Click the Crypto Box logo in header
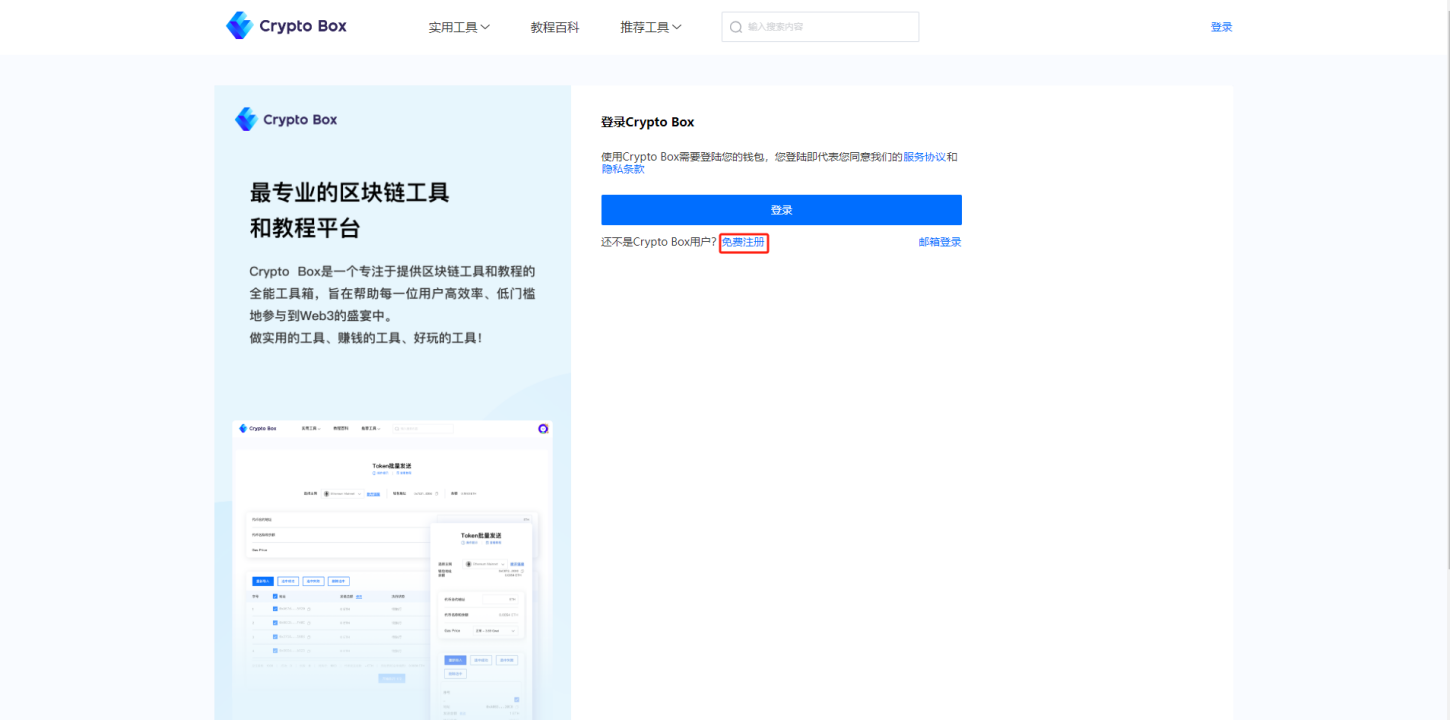The image size is (1450, 720). 286,26
